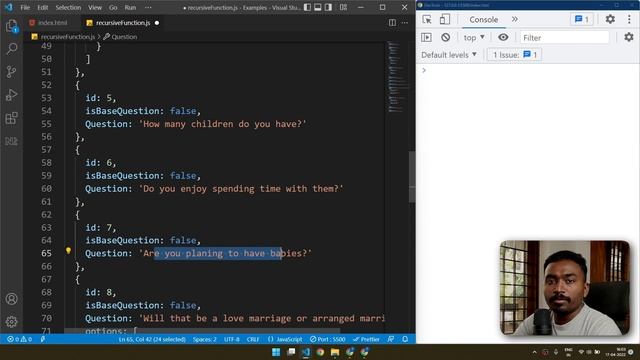Select the Console tab in DevTools
This screenshot has height=360, width=640.
point(483,19)
